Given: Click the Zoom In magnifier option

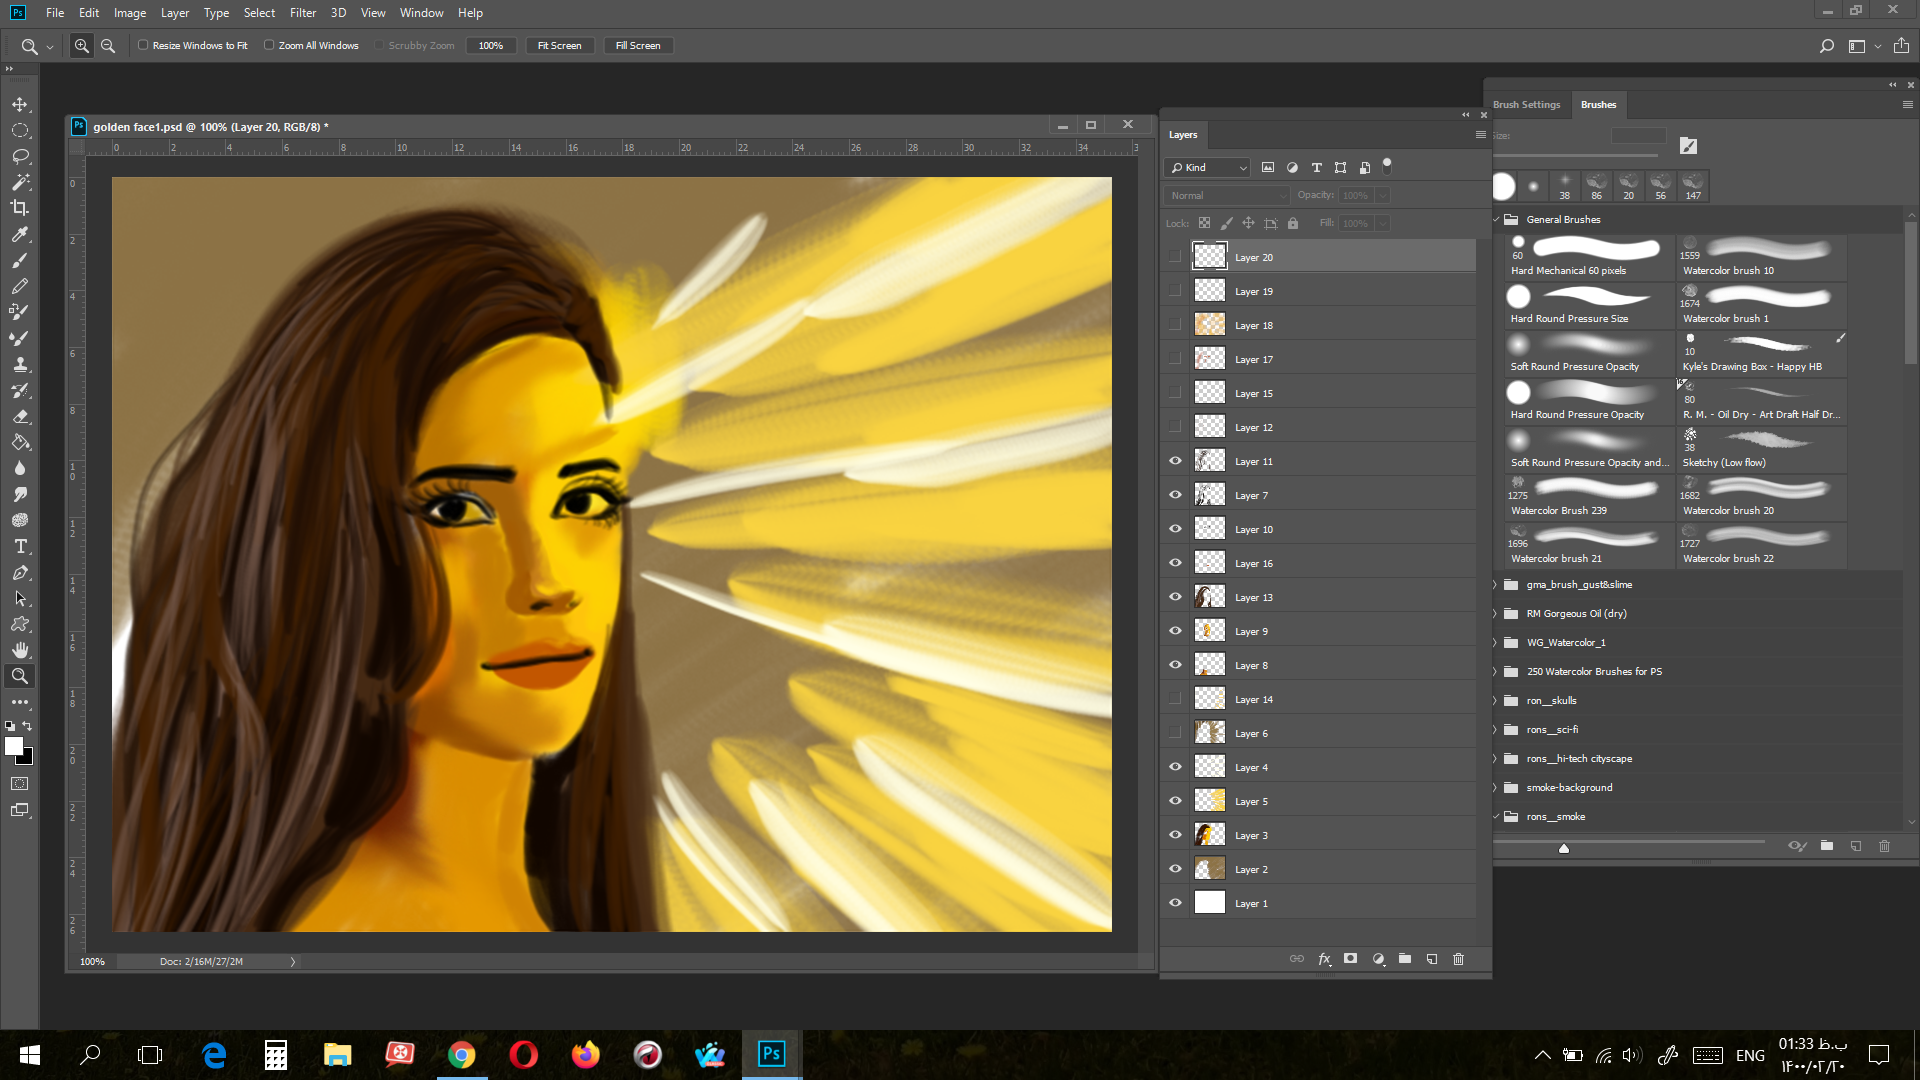Looking at the screenshot, I should (82, 46).
